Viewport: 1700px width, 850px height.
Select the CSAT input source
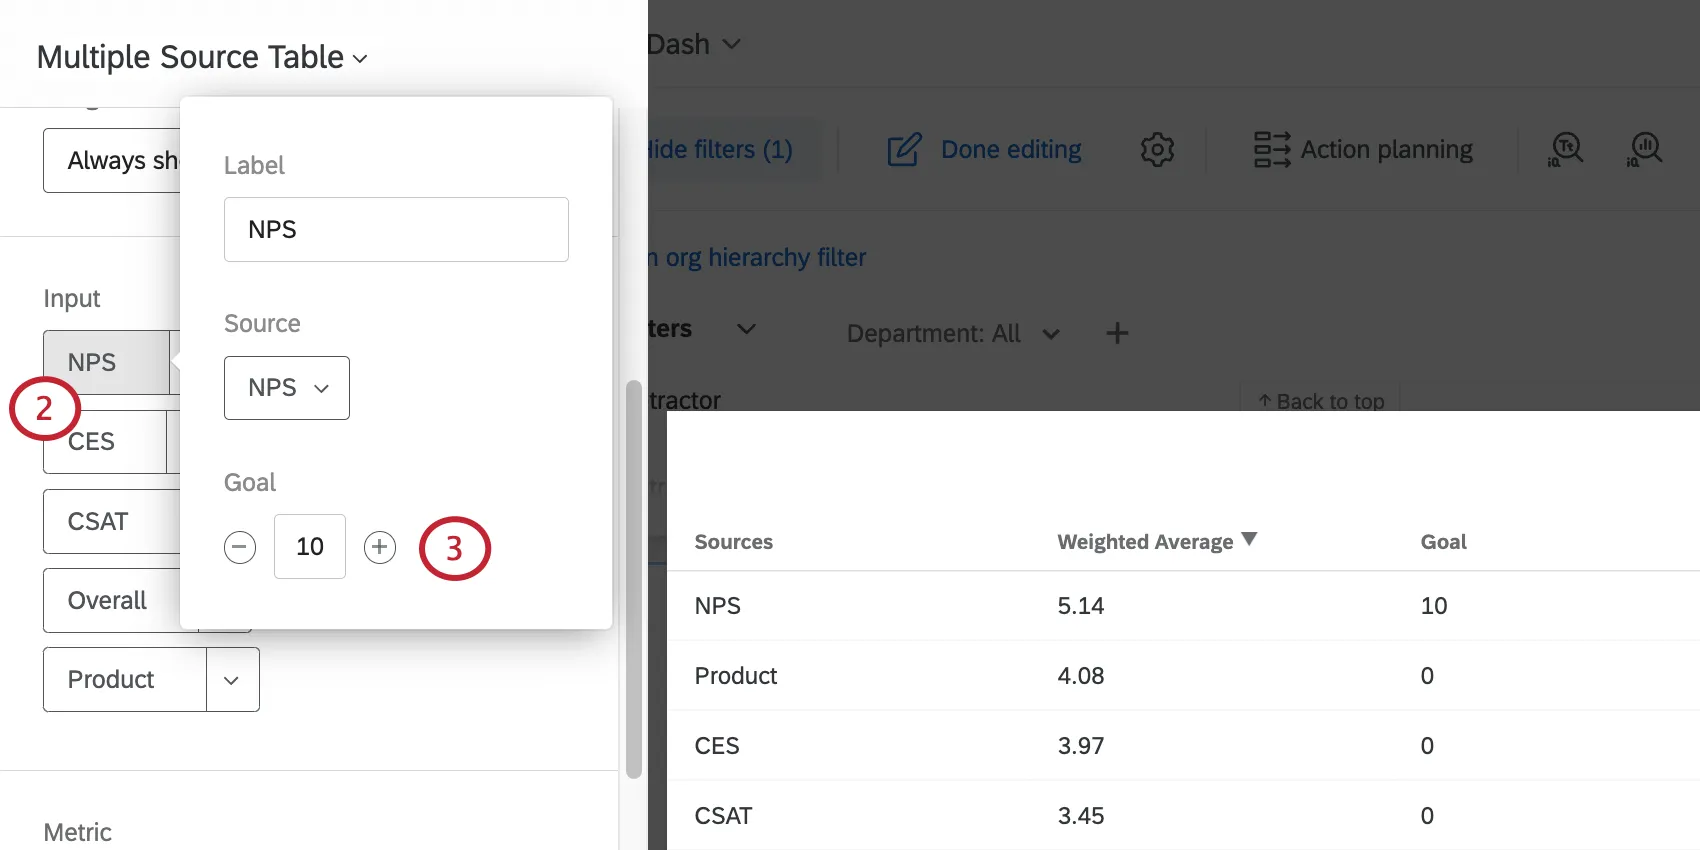100,521
